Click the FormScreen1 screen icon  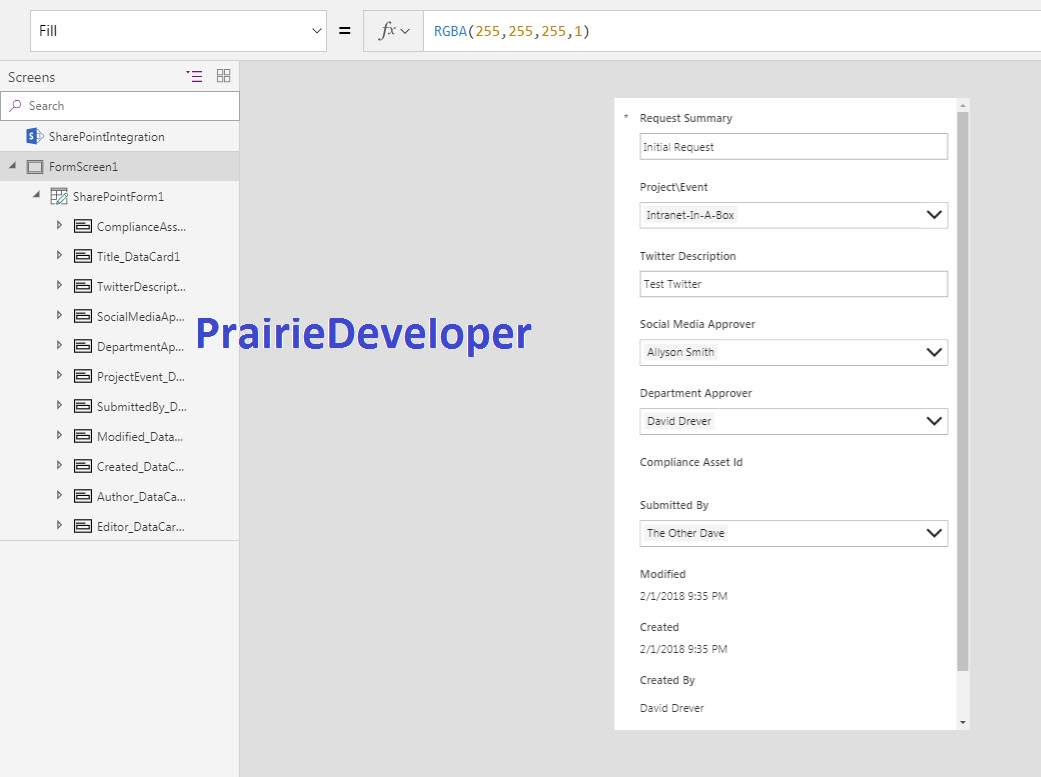tap(35, 167)
